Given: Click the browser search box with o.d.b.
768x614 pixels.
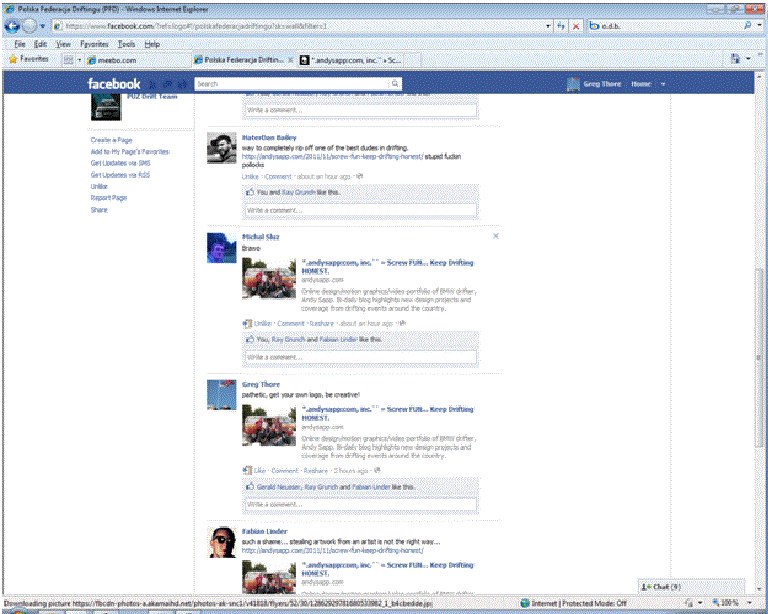Looking at the screenshot, I should coord(665,26).
